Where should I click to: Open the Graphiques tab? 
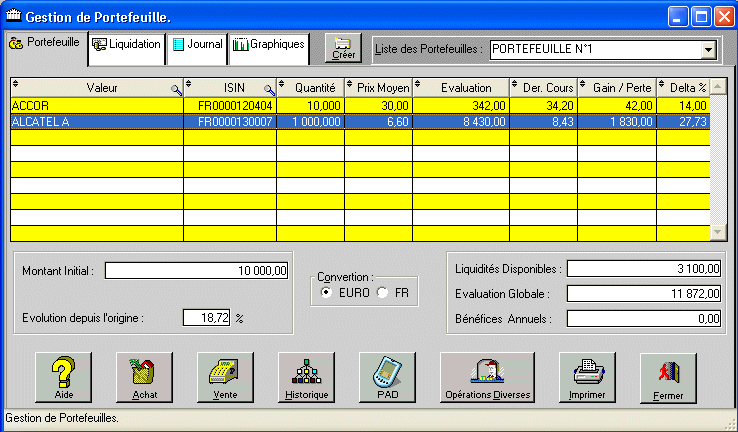[x=268, y=45]
